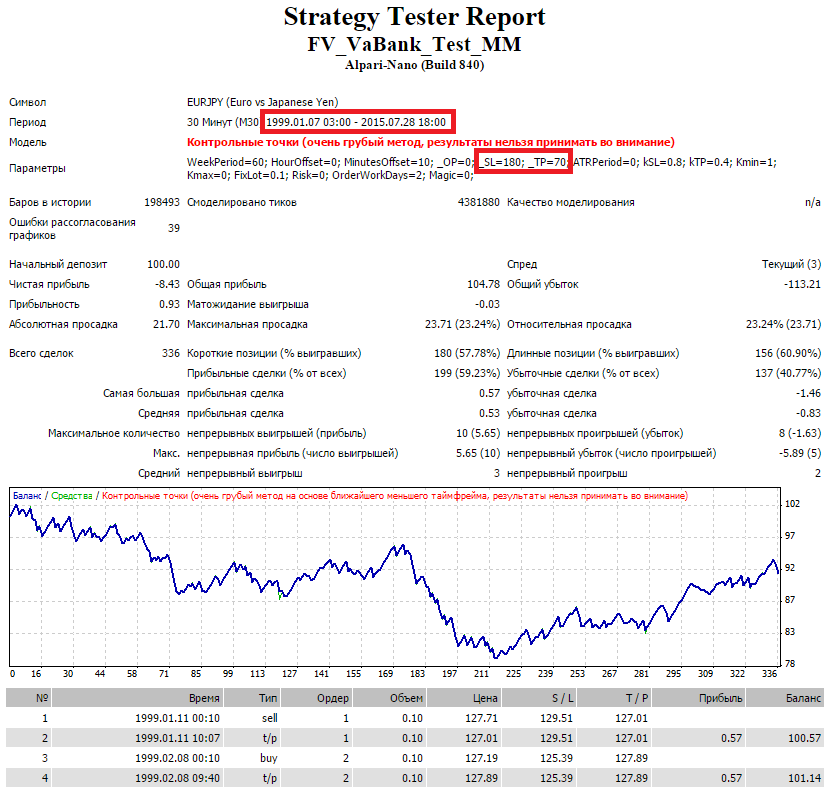Click the balance cell 101.14
837x793 pixels.
(x=804, y=779)
